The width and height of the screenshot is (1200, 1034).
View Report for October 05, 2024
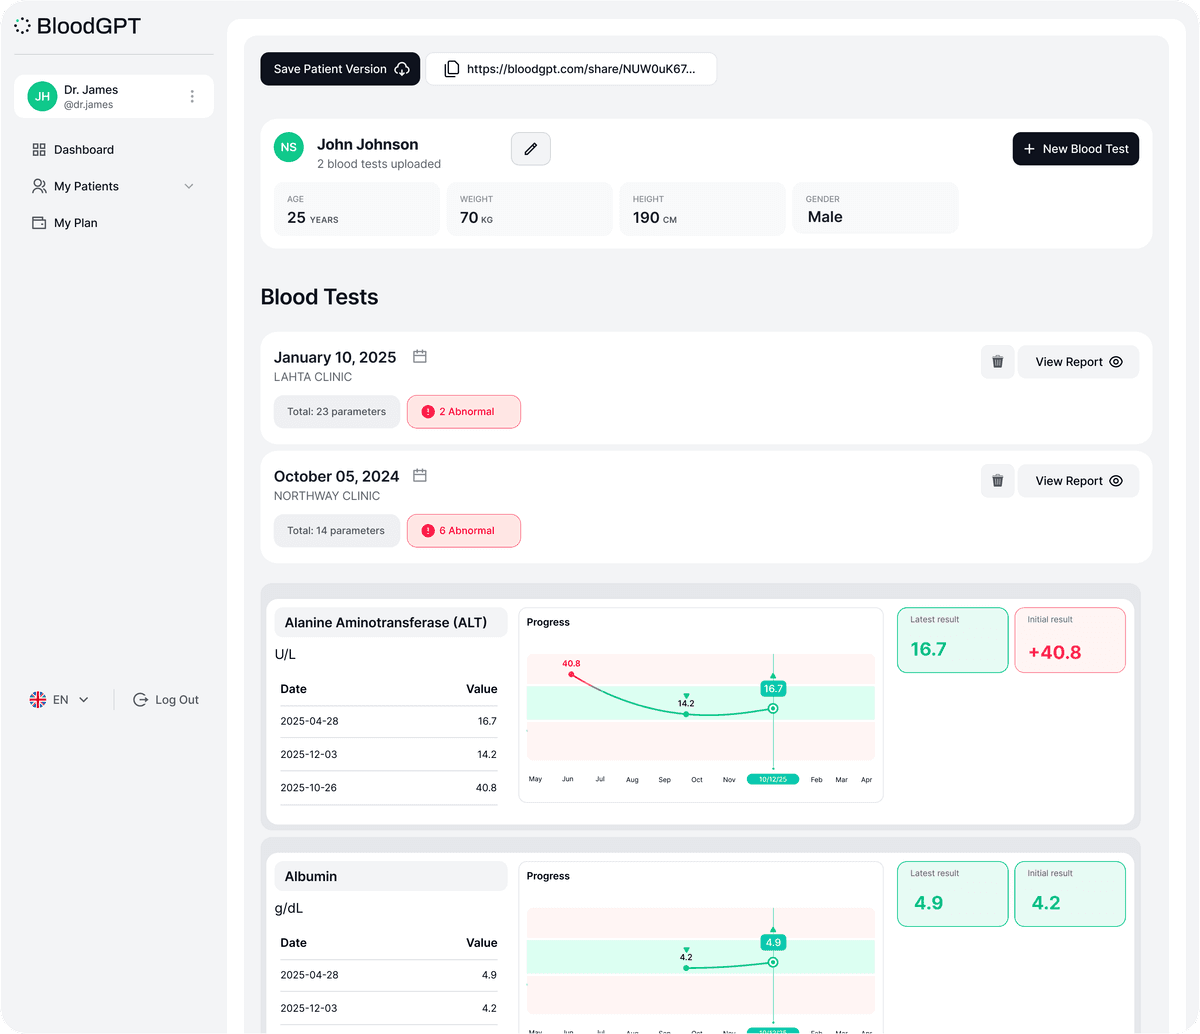click(1078, 481)
